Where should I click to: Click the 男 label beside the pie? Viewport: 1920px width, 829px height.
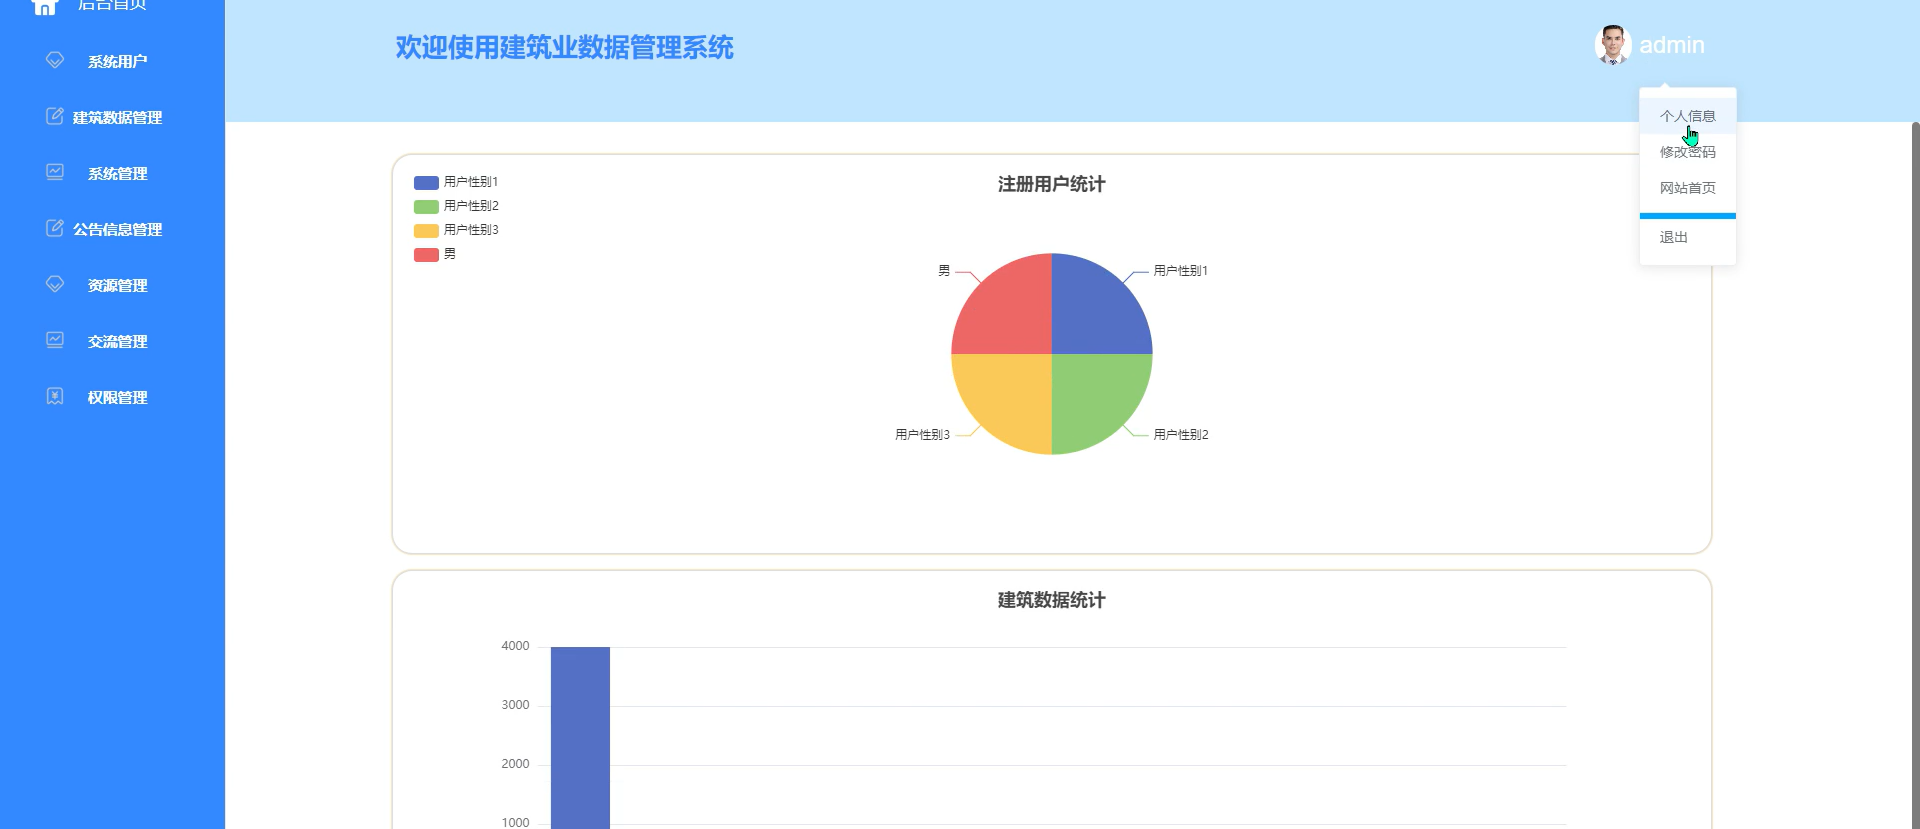(944, 271)
